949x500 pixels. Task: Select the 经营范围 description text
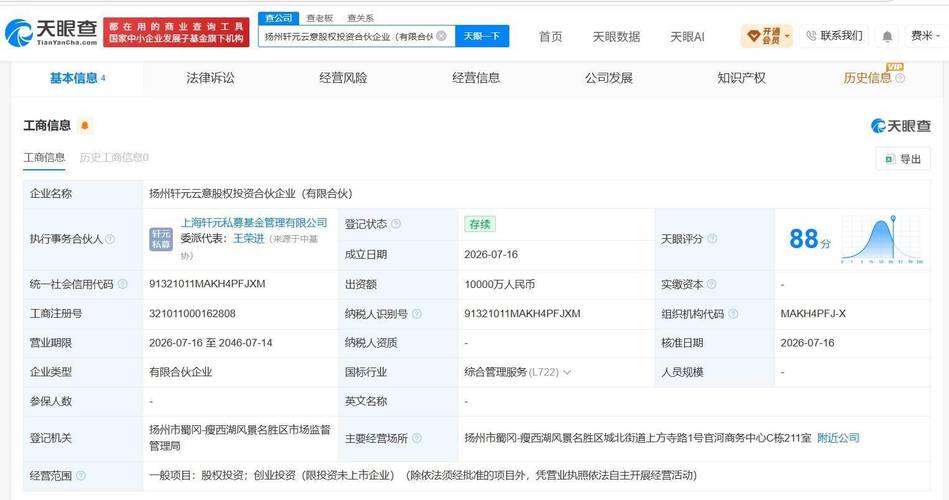[422, 475]
